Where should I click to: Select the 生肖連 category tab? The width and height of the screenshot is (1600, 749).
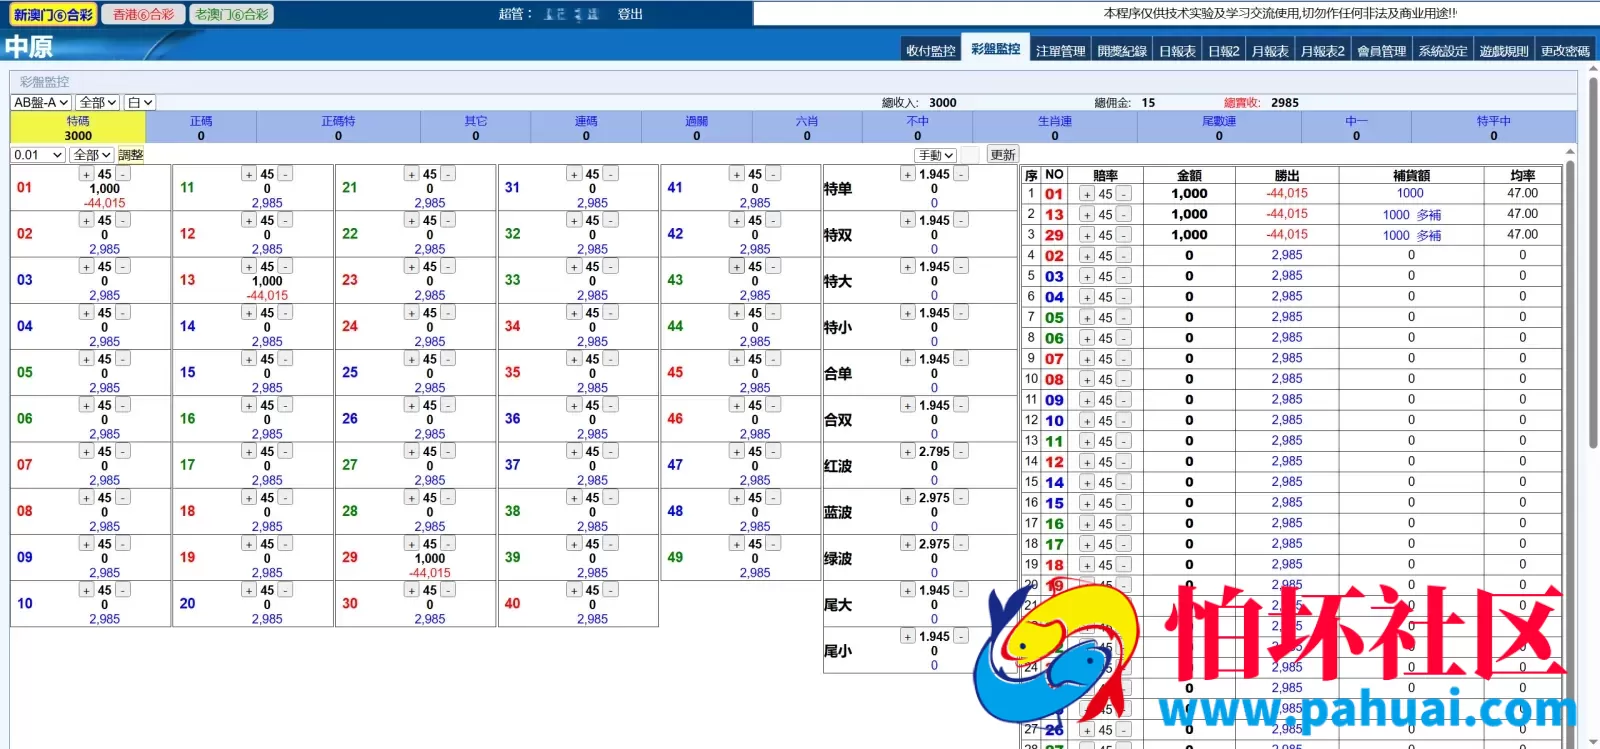(x=1055, y=127)
